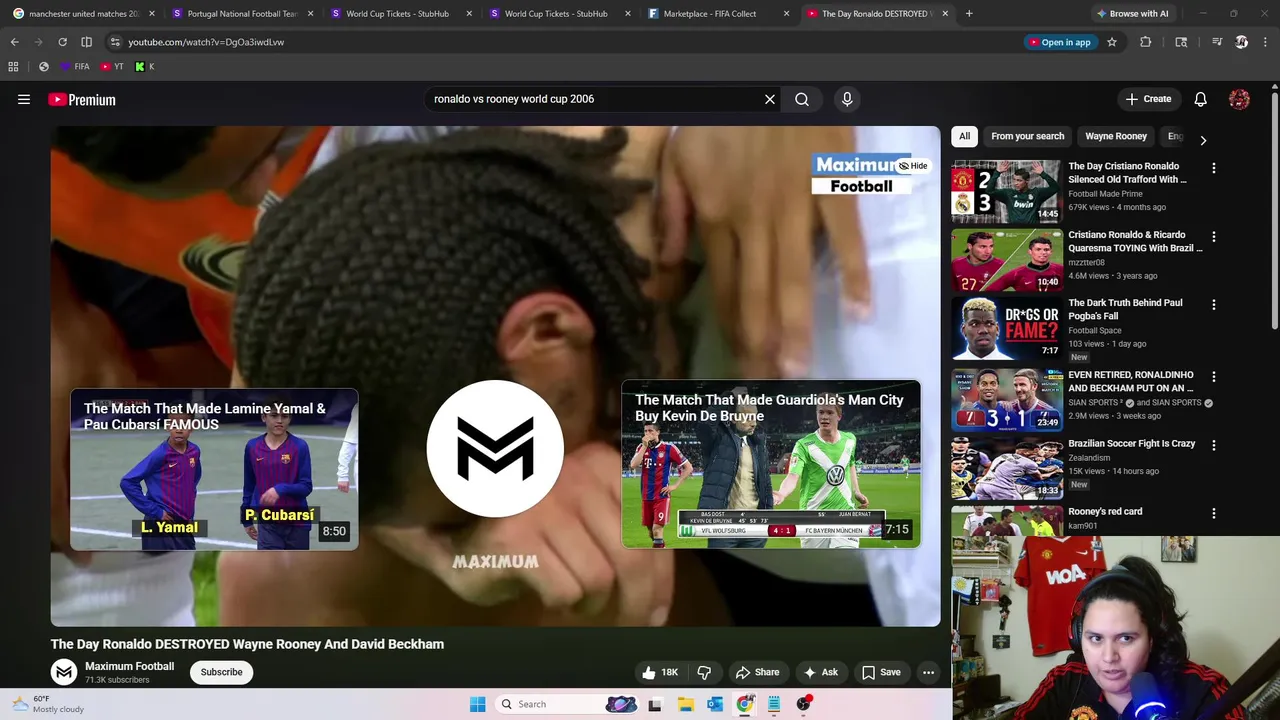
Task: Open the account avatar menu
Action: pos(1239,99)
